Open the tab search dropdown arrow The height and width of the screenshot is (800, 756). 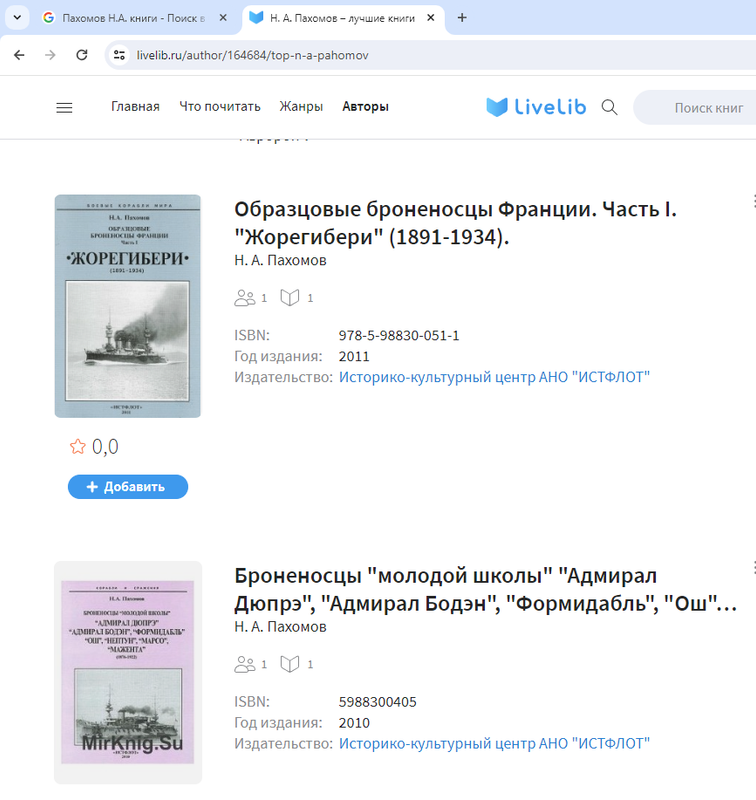[x=17, y=18]
